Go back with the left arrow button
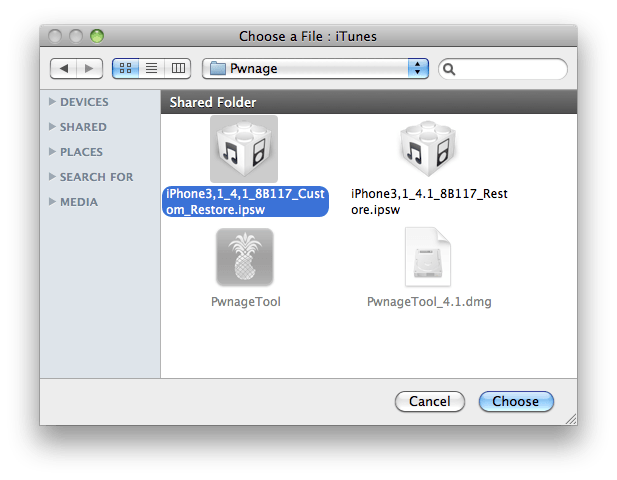This screenshot has height=480, width=617. pos(64,69)
